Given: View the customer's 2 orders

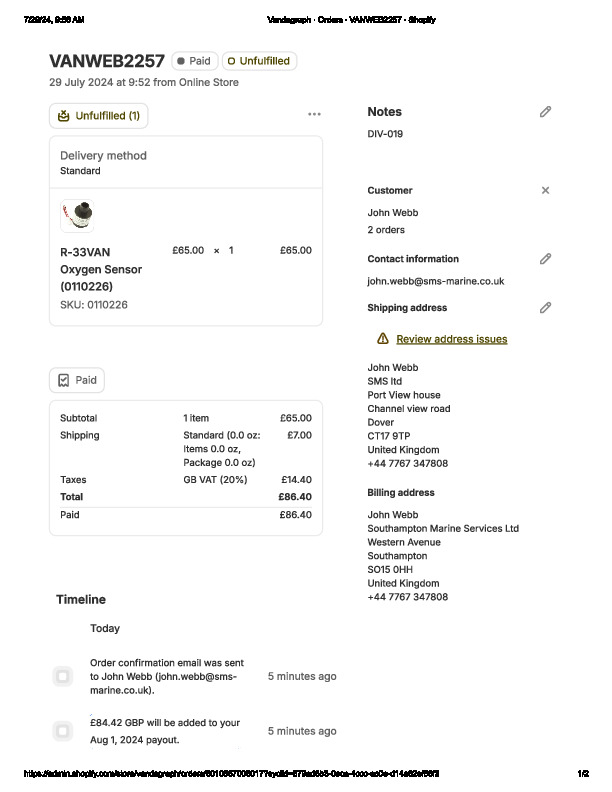Looking at the screenshot, I should click(x=386, y=230).
